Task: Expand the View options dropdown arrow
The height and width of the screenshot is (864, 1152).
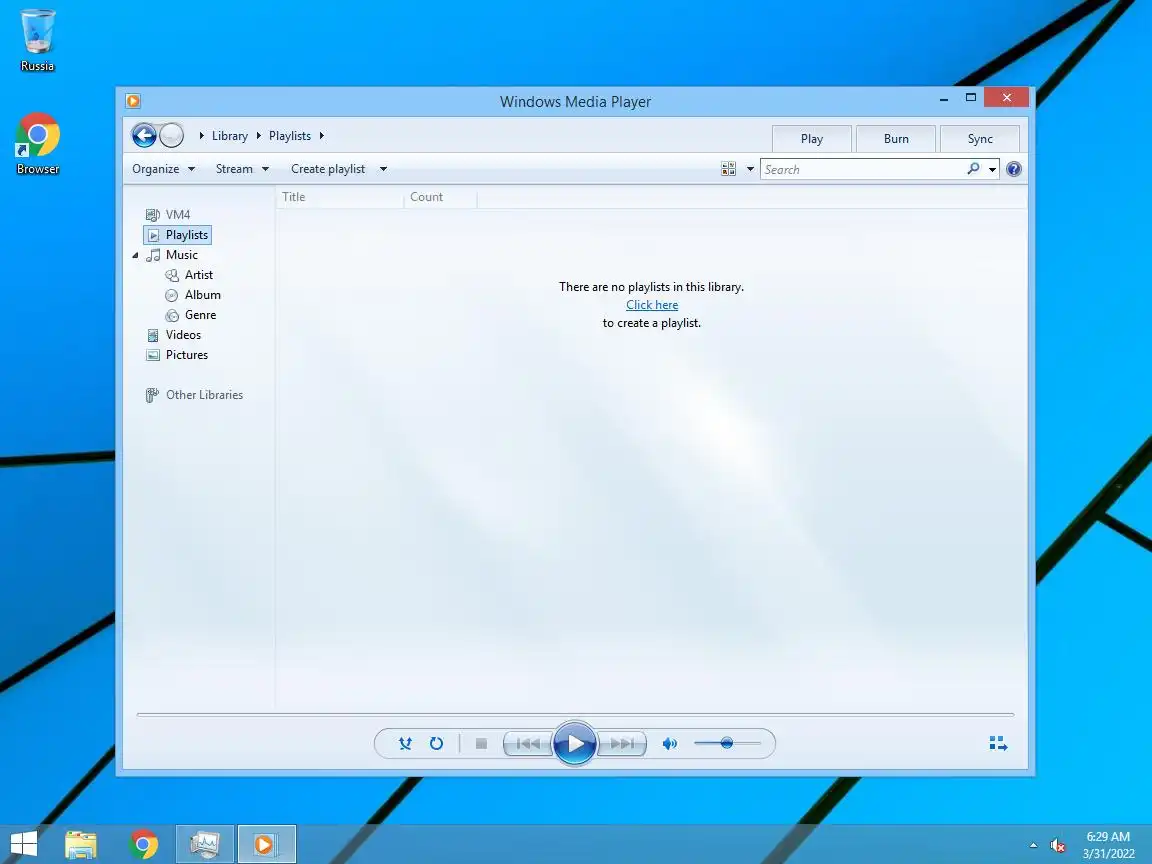Action: (x=750, y=169)
